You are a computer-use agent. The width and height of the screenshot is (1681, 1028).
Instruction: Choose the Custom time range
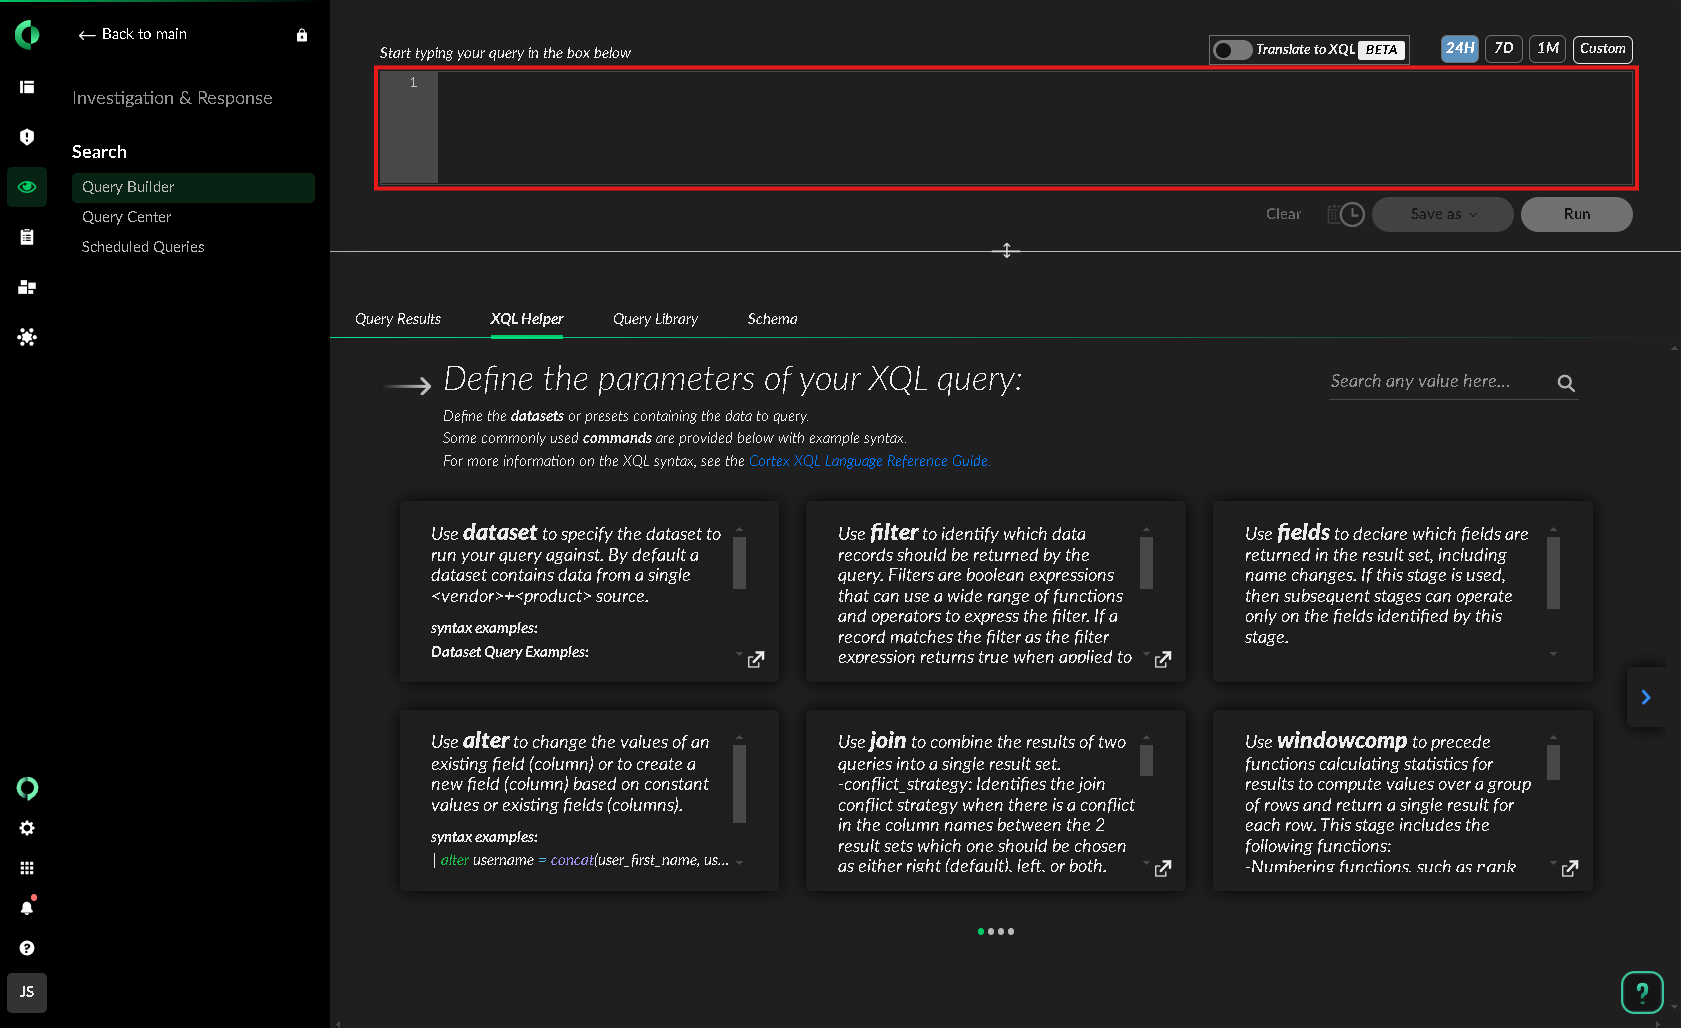click(x=1603, y=49)
